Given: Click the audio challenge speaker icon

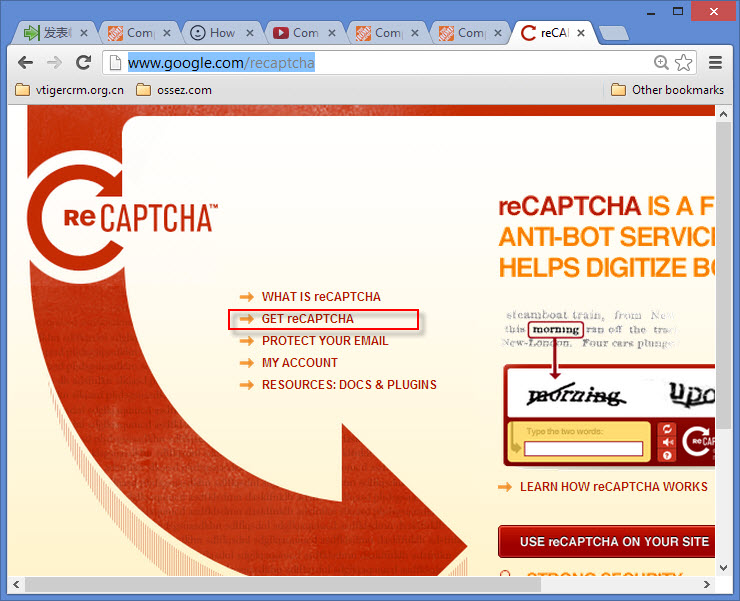Looking at the screenshot, I should [x=667, y=442].
